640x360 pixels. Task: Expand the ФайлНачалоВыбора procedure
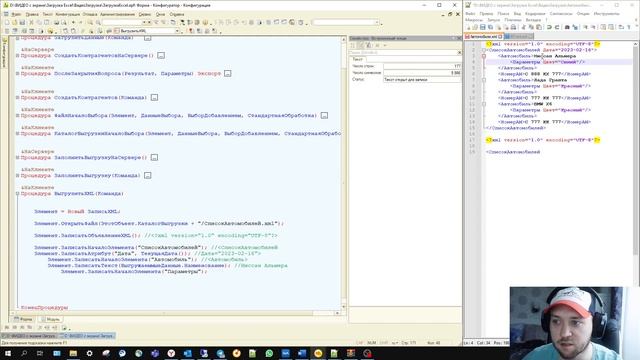18,116
